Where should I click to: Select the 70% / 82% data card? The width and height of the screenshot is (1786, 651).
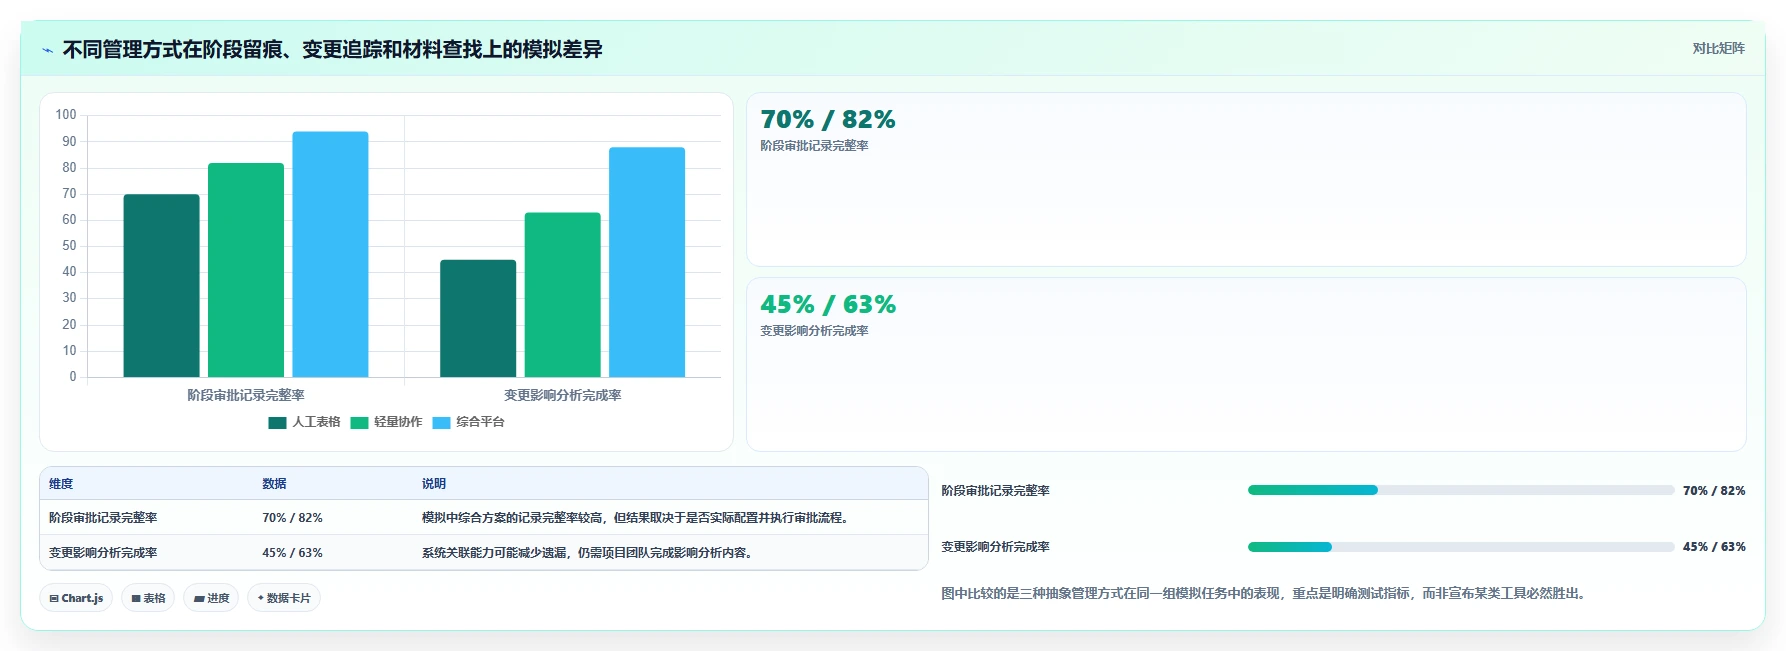(x=1246, y=180)
